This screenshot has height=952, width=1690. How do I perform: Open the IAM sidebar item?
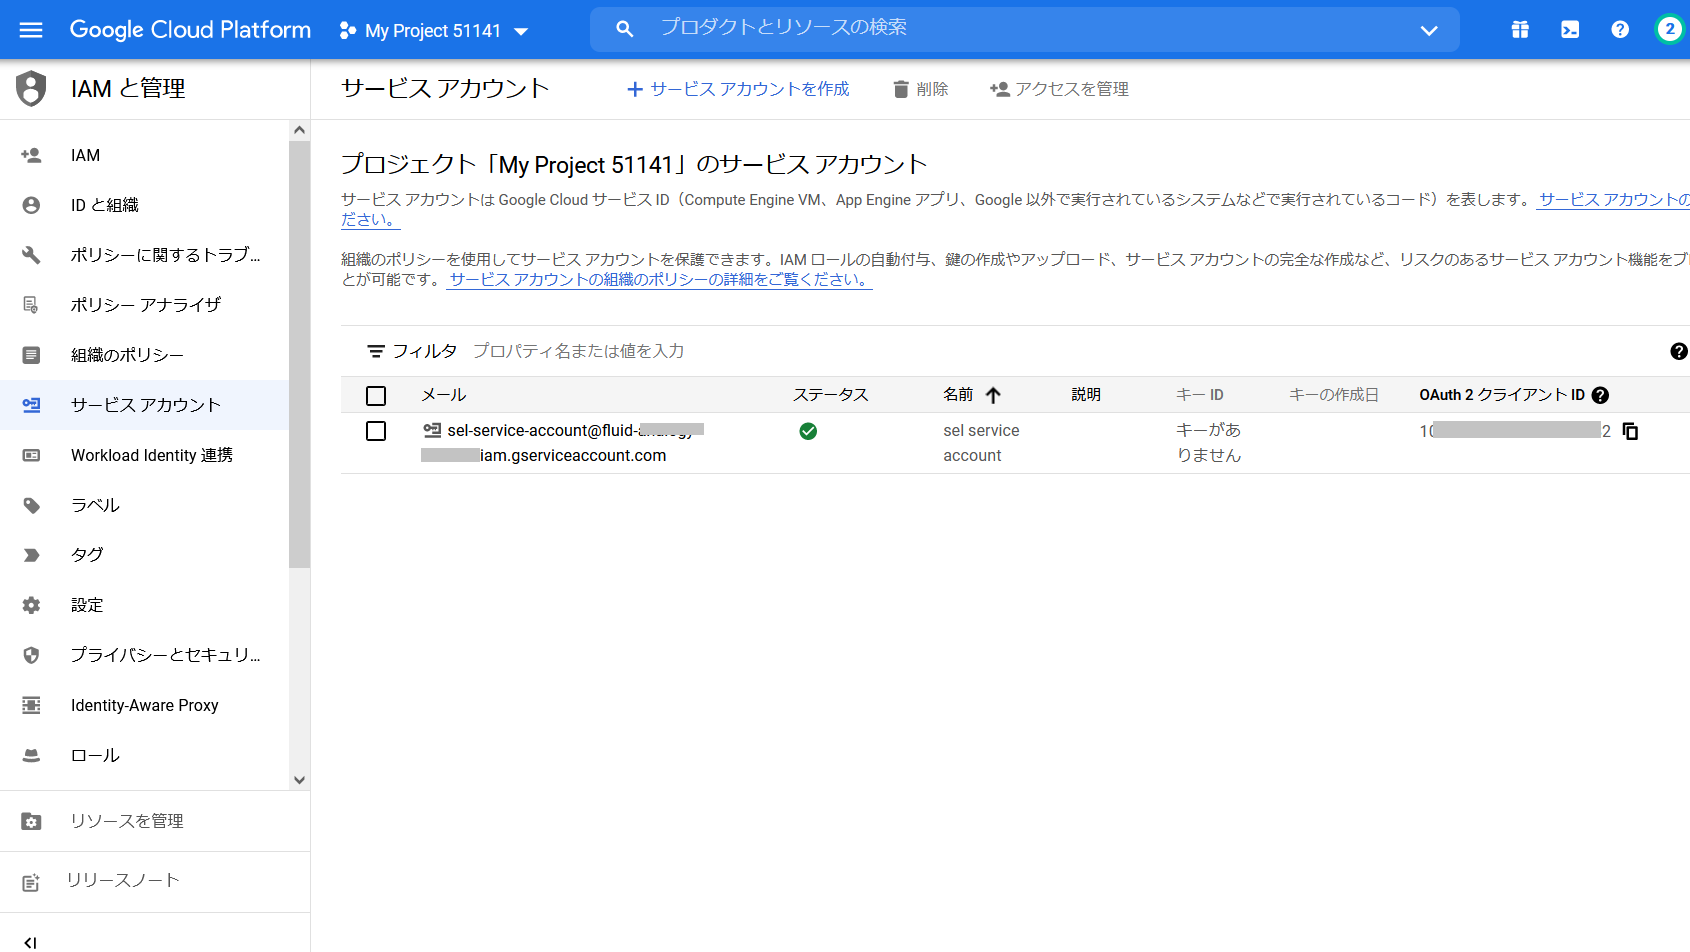tap(145, 155)
